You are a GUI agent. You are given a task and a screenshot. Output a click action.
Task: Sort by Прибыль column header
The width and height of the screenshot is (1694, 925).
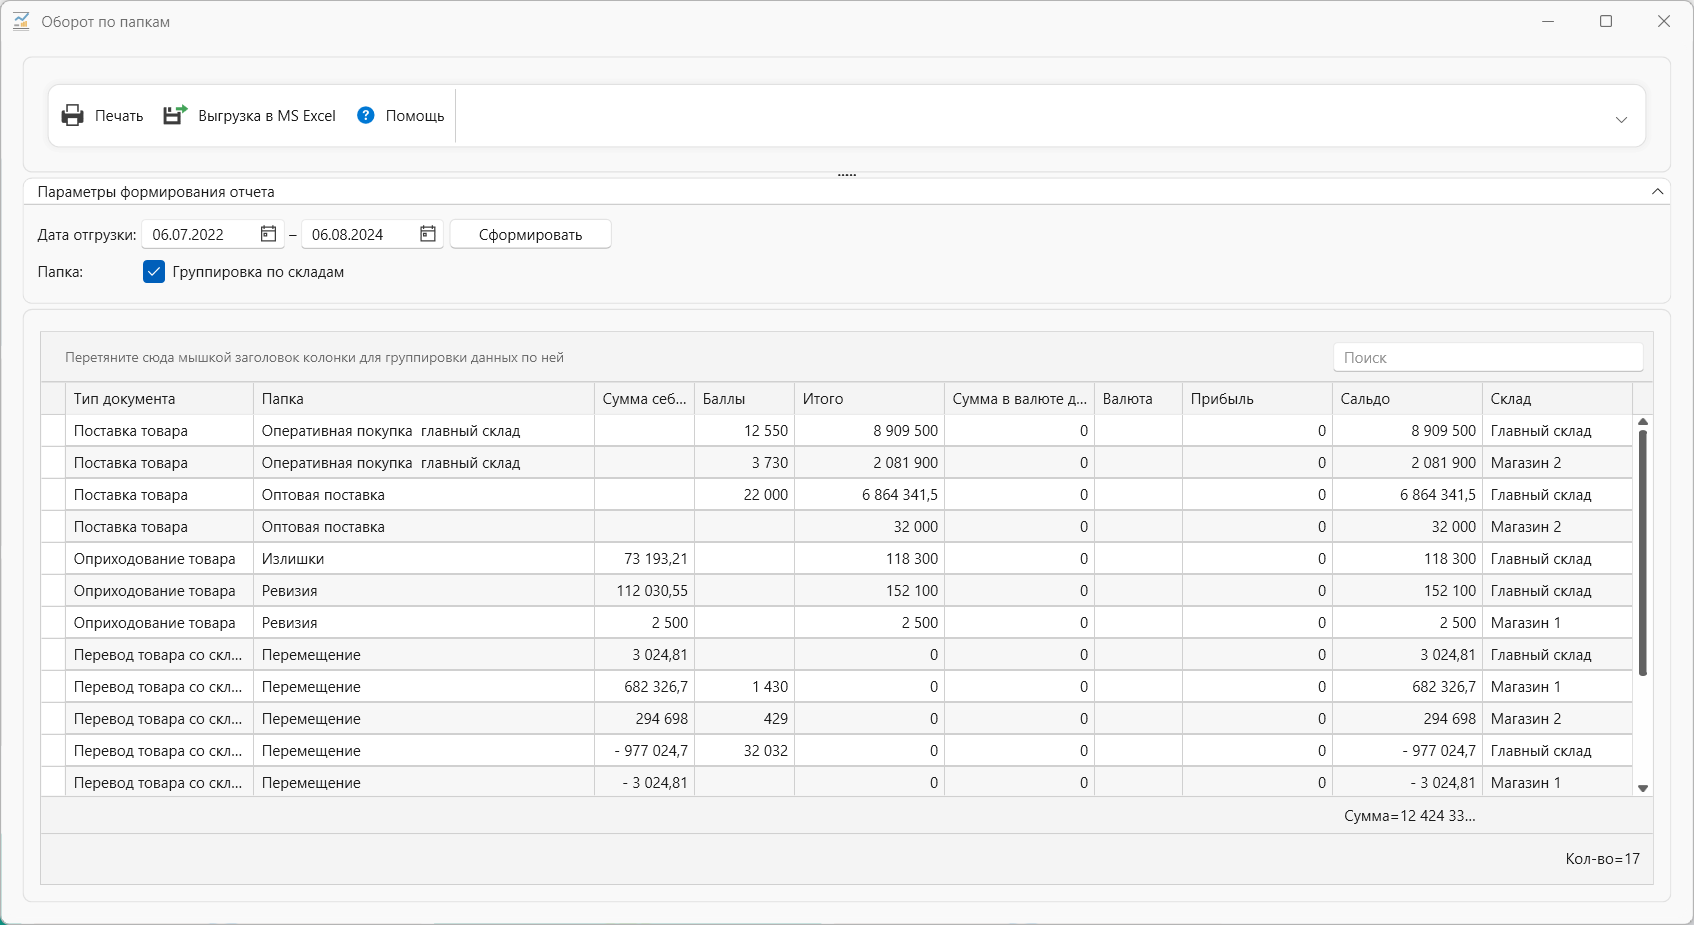(x=1257, y=399)
